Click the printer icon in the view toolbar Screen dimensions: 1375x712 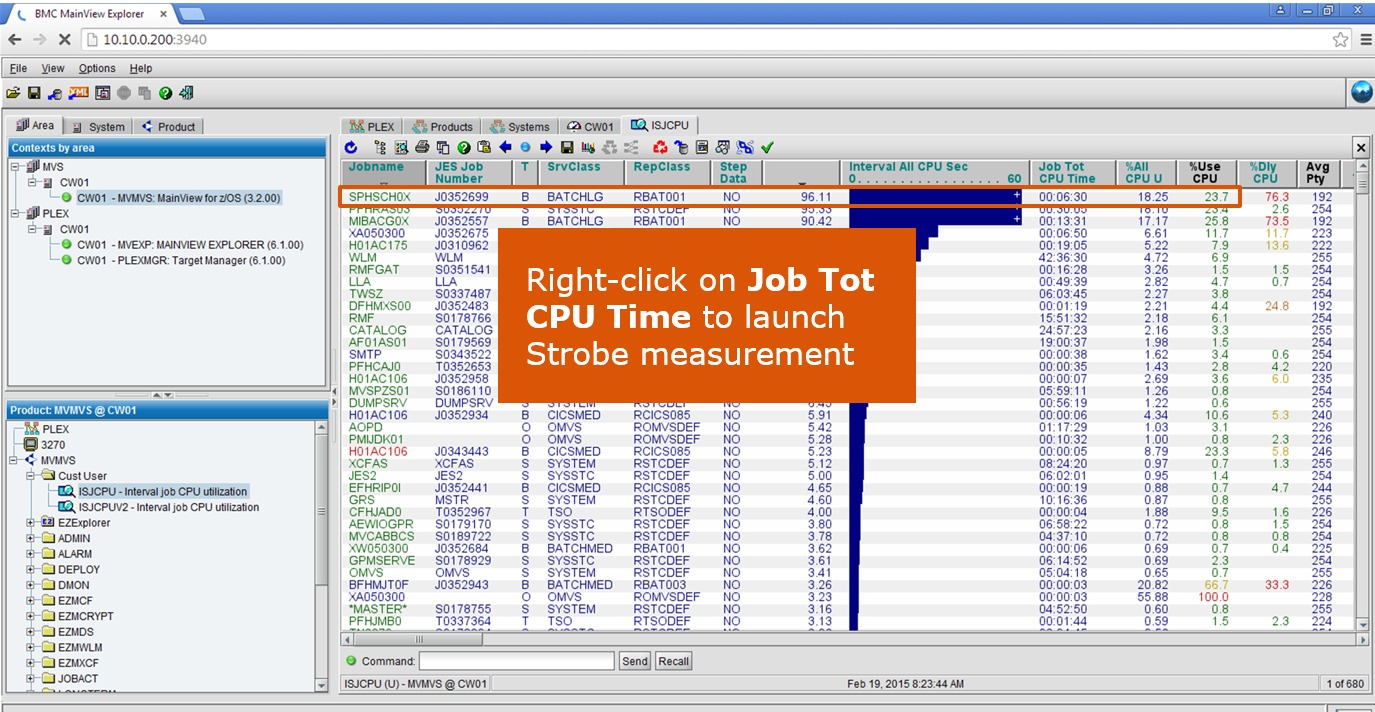(422, 147)
